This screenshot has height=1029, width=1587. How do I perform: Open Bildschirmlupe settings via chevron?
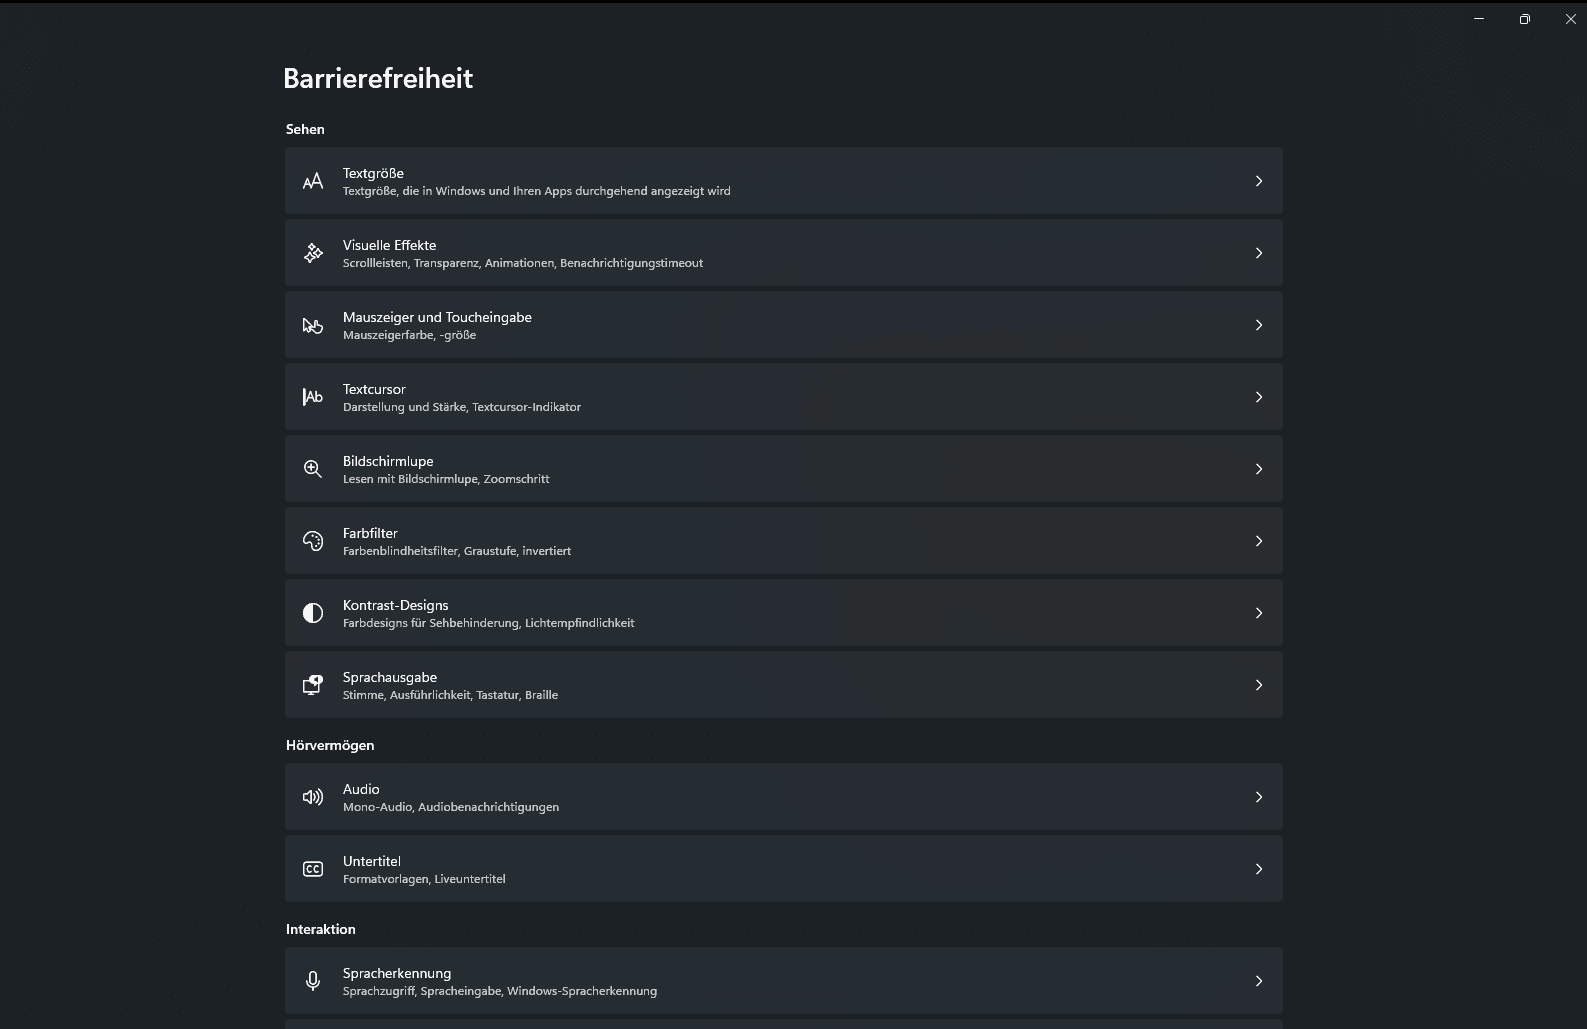coord(1259,469)
